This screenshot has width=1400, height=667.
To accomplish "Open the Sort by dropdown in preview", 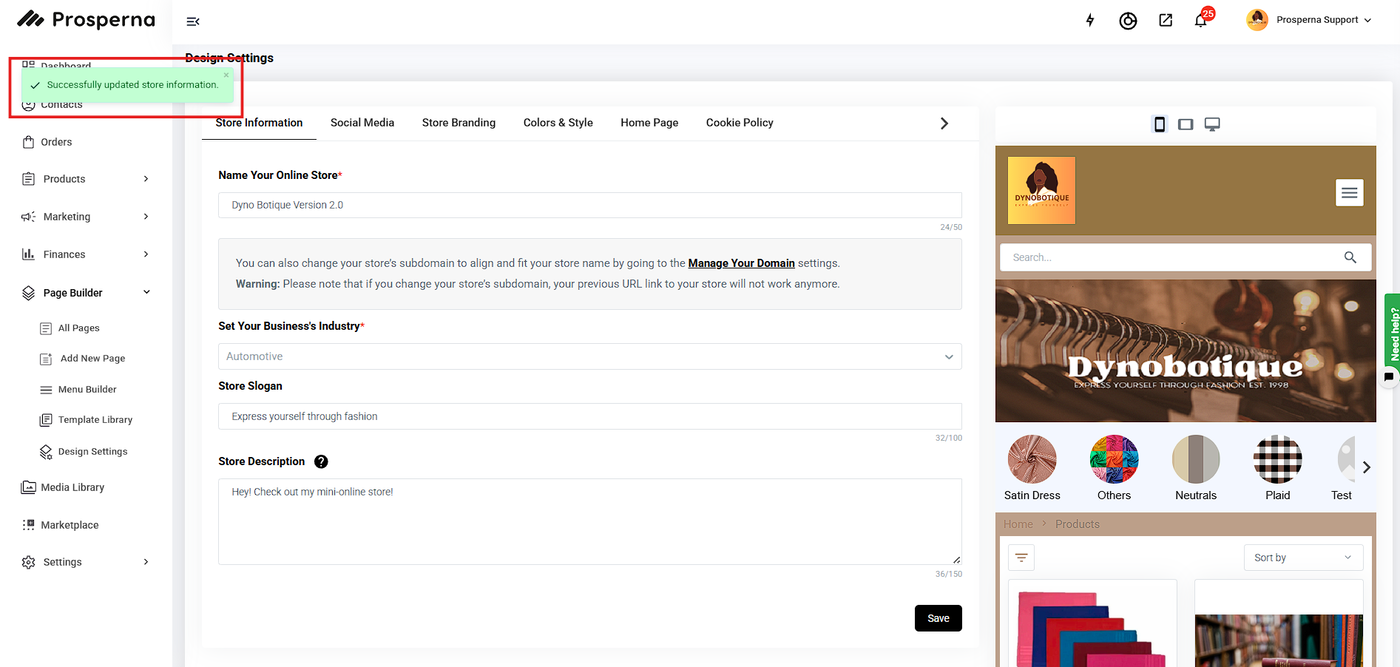I will pyautogui.click(x=1303, y=558).
